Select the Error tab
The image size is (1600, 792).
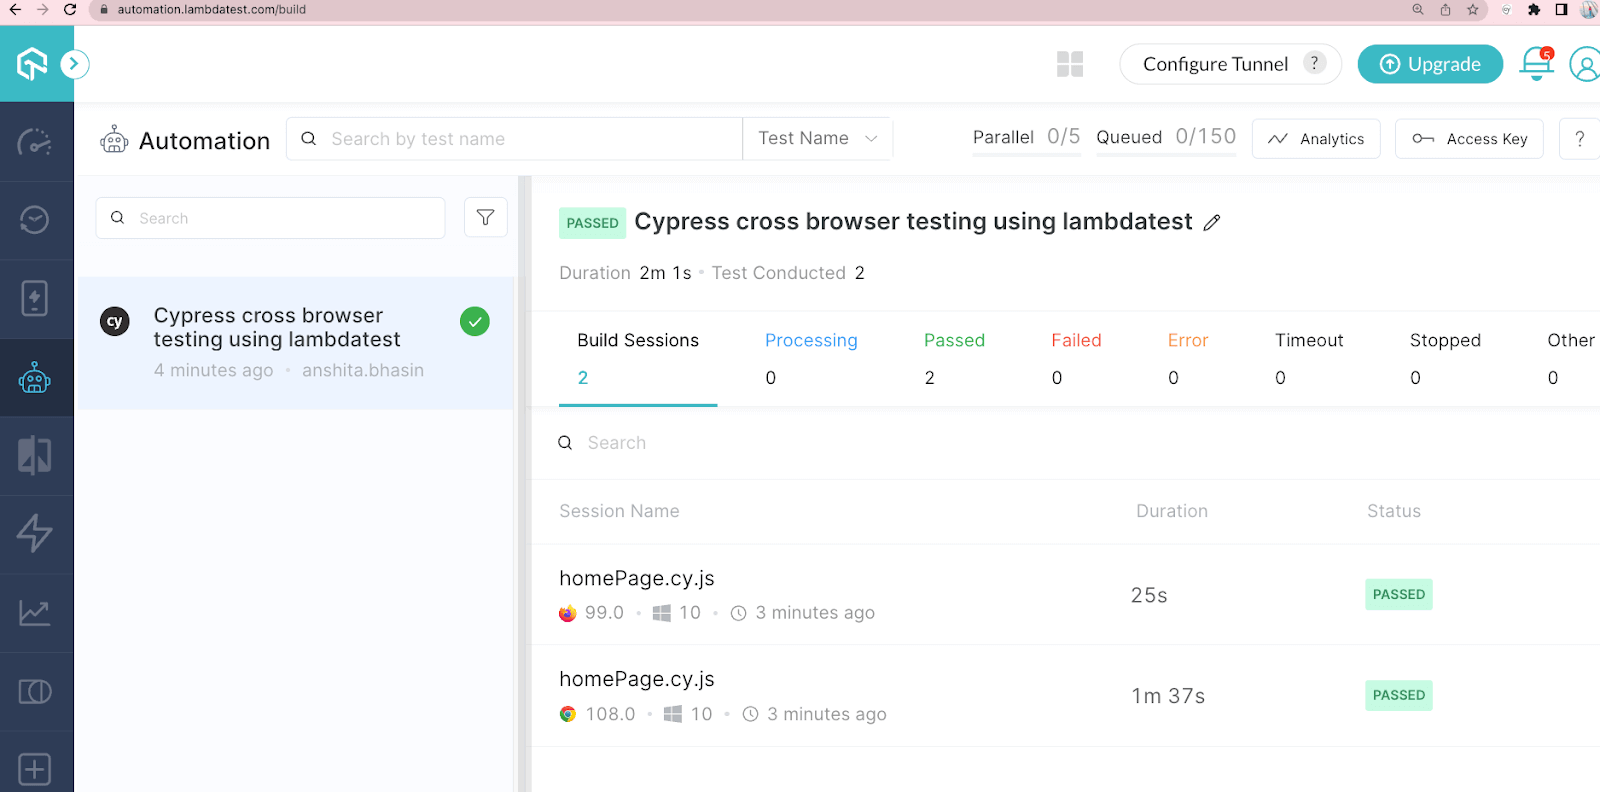click(1188, 358)
